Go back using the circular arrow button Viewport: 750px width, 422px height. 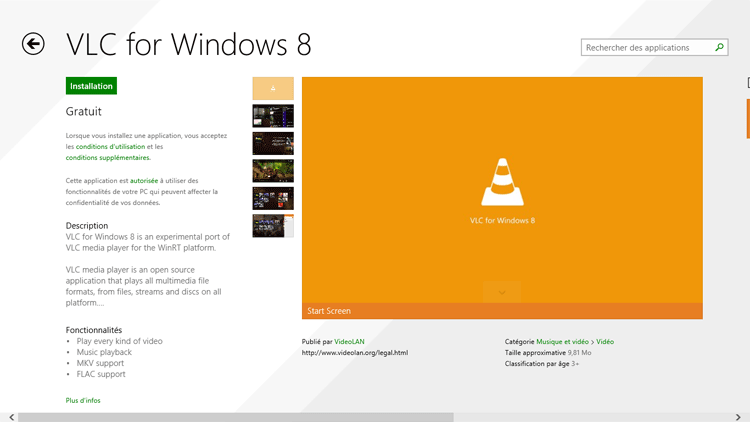[34, 43]
